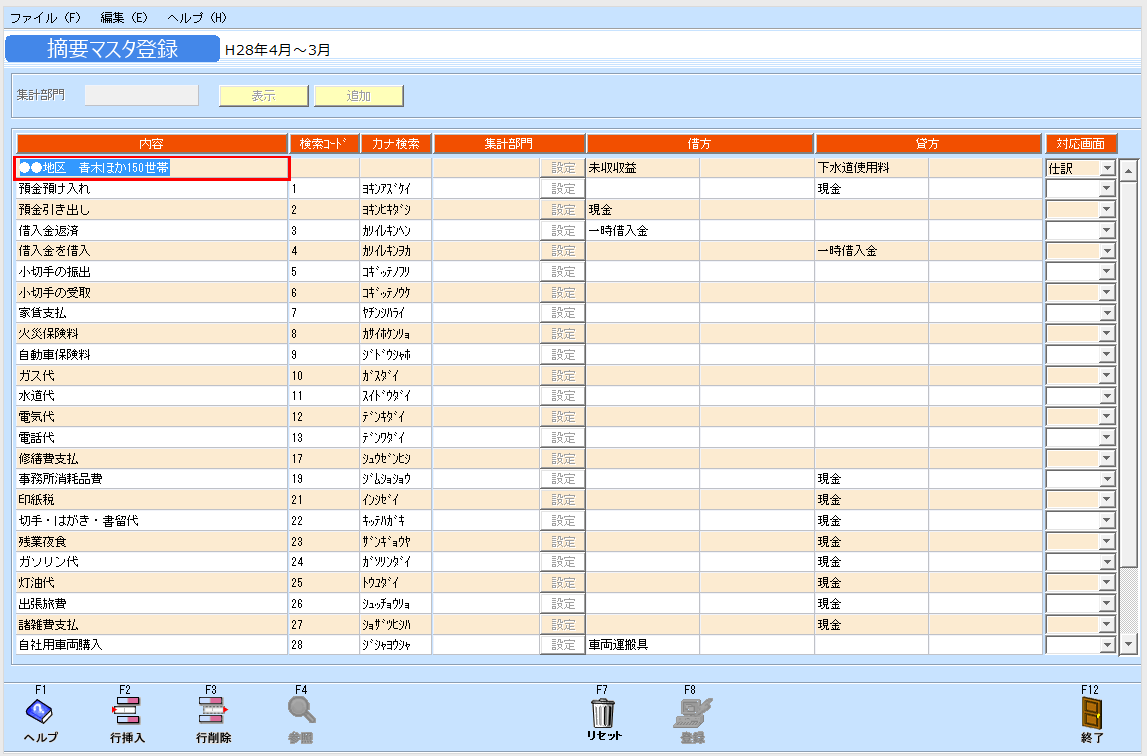This screenshot has width=1147, height=756.
Task: Open the 編集(E) menu
Action: (x=124, y=18)
